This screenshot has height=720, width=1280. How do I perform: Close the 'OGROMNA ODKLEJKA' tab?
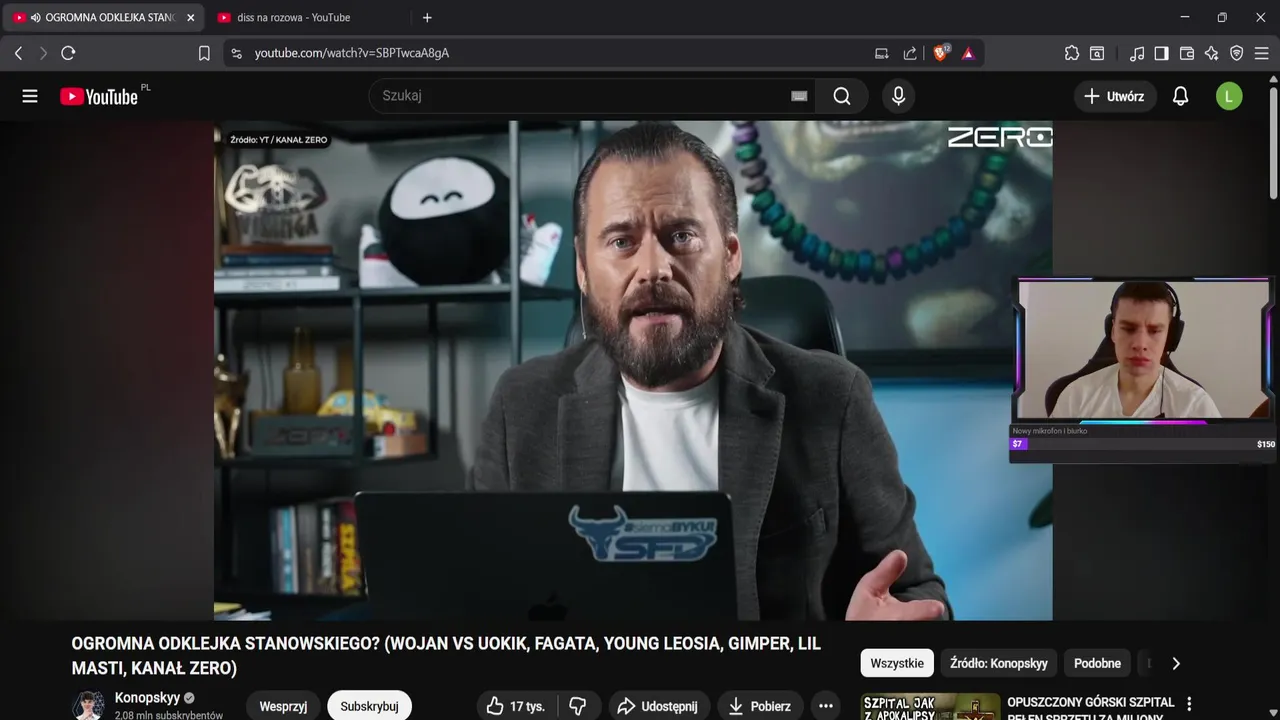190,18
